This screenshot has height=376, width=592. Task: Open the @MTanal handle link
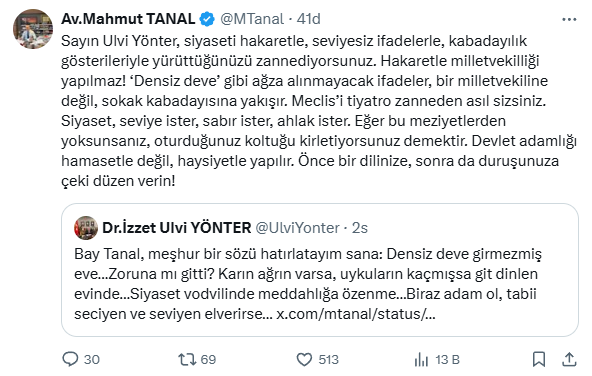pyautogui.click(x=252, y=19)
